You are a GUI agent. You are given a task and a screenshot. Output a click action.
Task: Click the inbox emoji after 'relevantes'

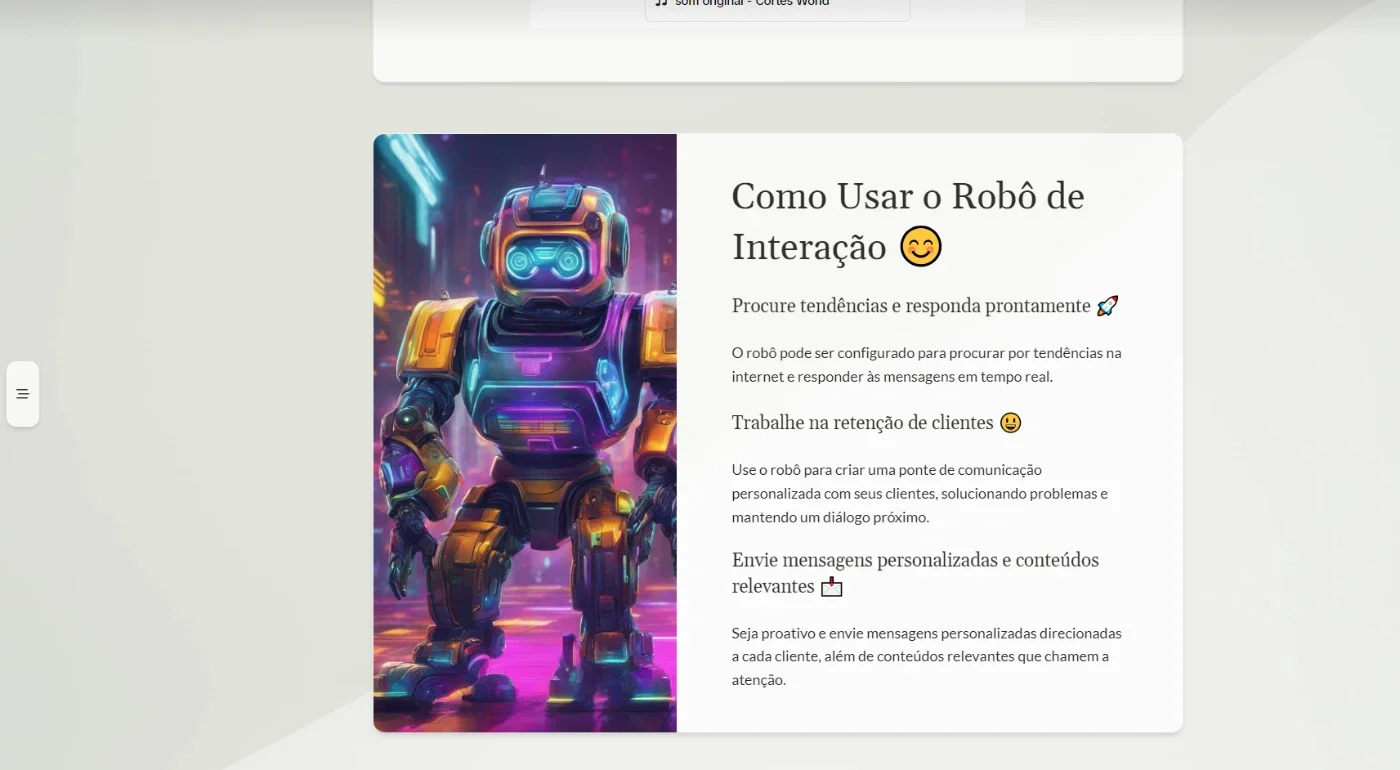point(832,587)
